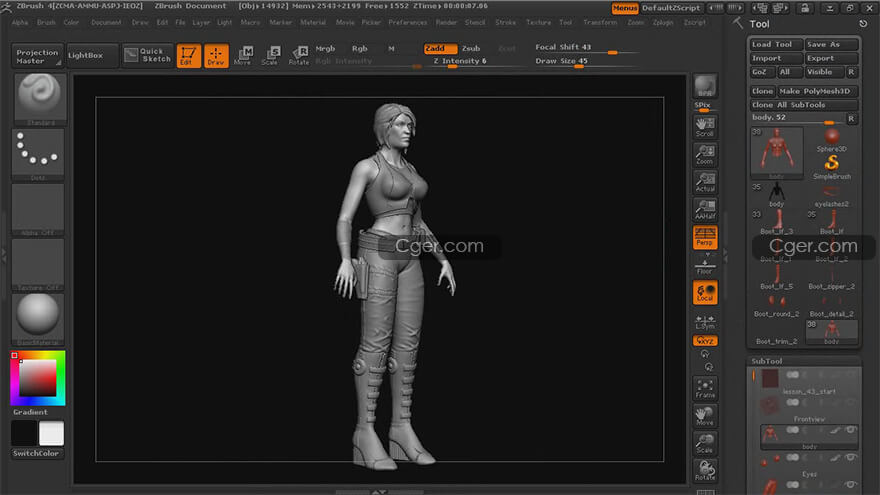The width and height of the screenshot is (880, 495).
Task: Click the AAHalf icon
Action: [x=705, y=210]
